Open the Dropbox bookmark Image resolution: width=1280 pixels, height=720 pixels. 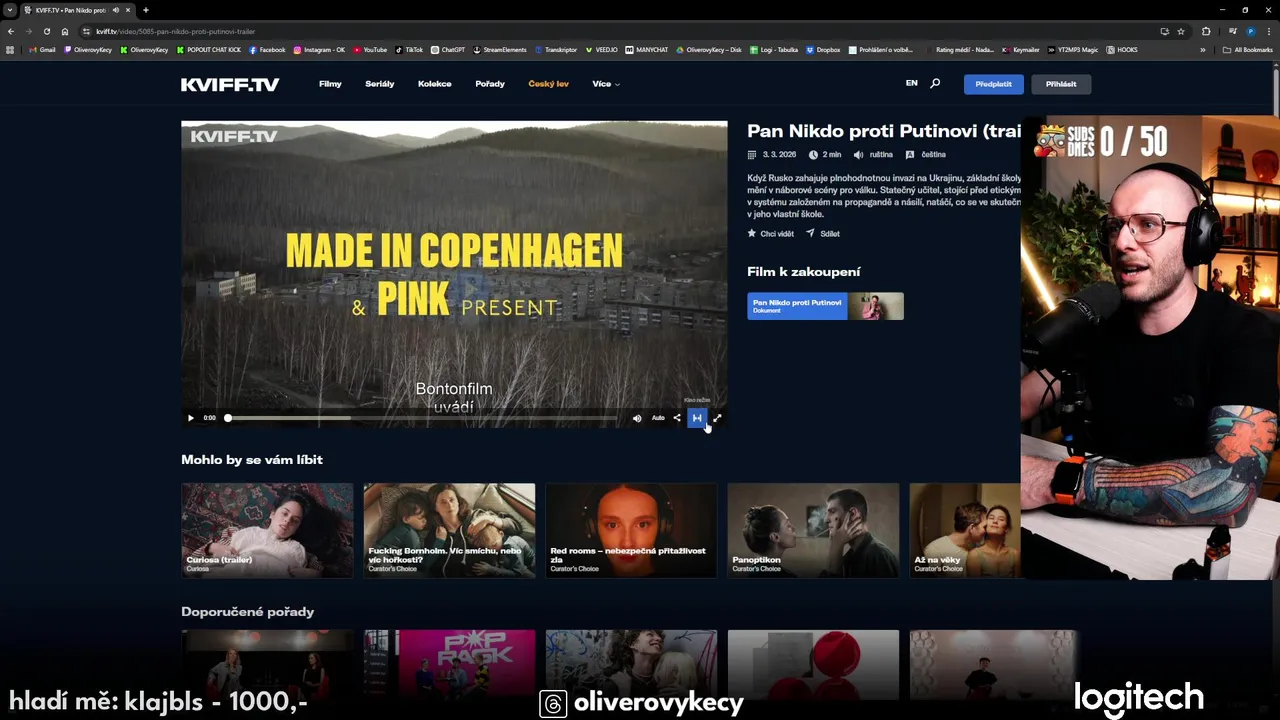pyautogui.click(x=823, y=49)
